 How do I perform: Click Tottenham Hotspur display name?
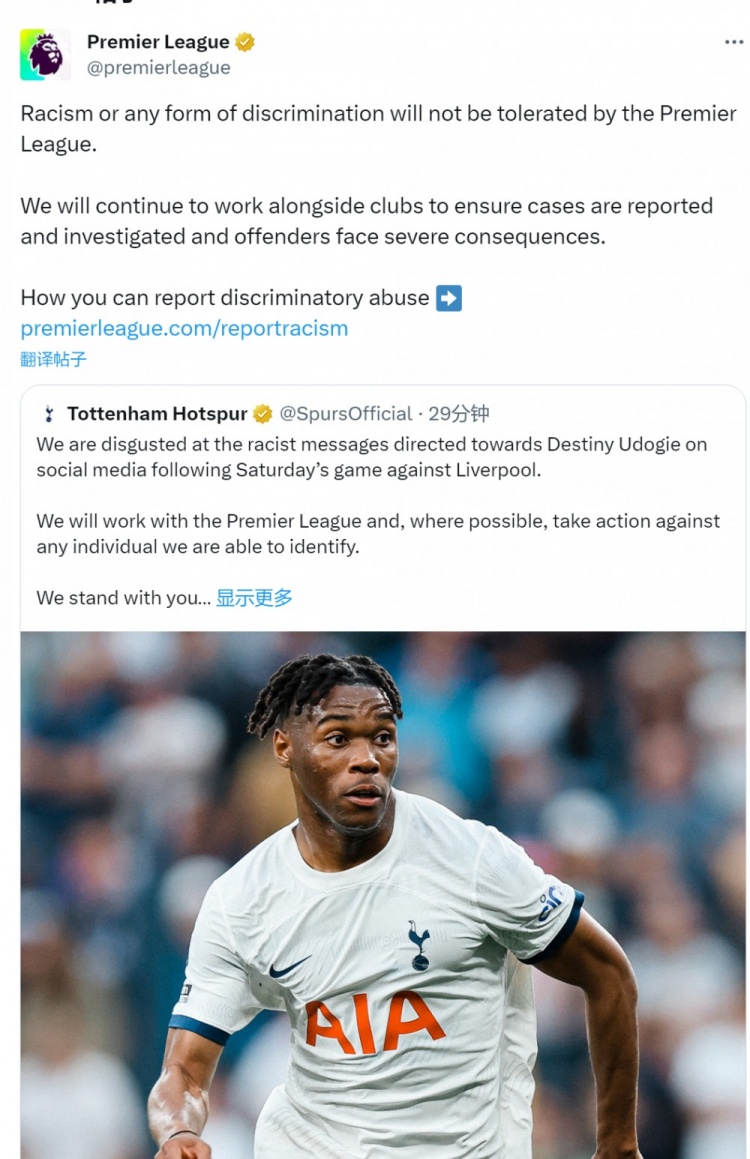tap(157, 414)
